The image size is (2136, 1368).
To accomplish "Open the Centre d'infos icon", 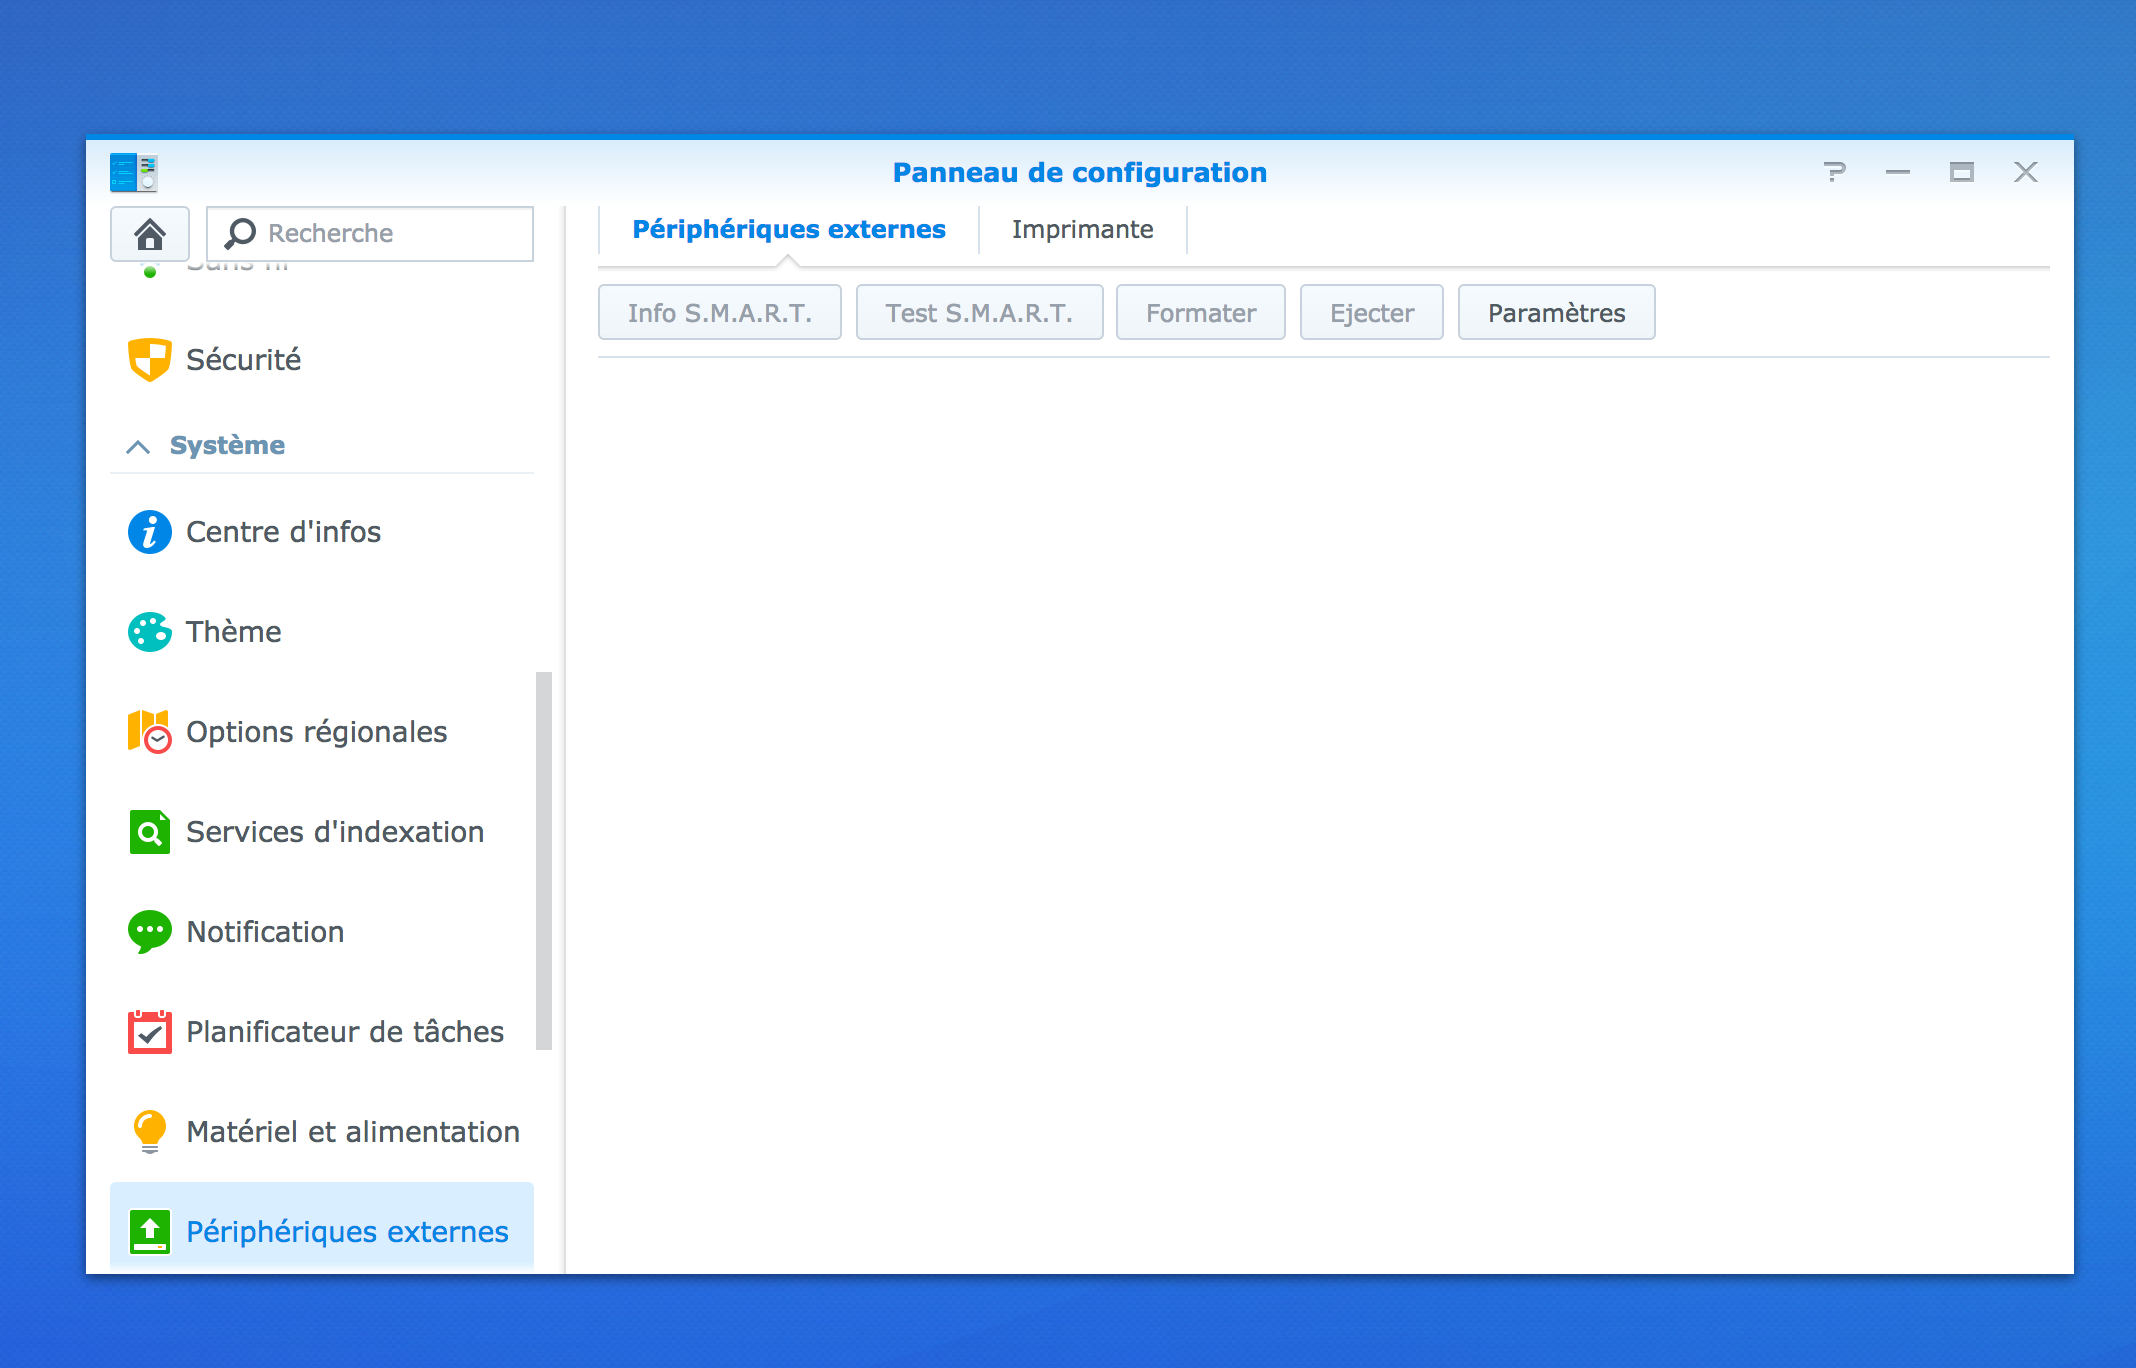I will coord(150,532).
